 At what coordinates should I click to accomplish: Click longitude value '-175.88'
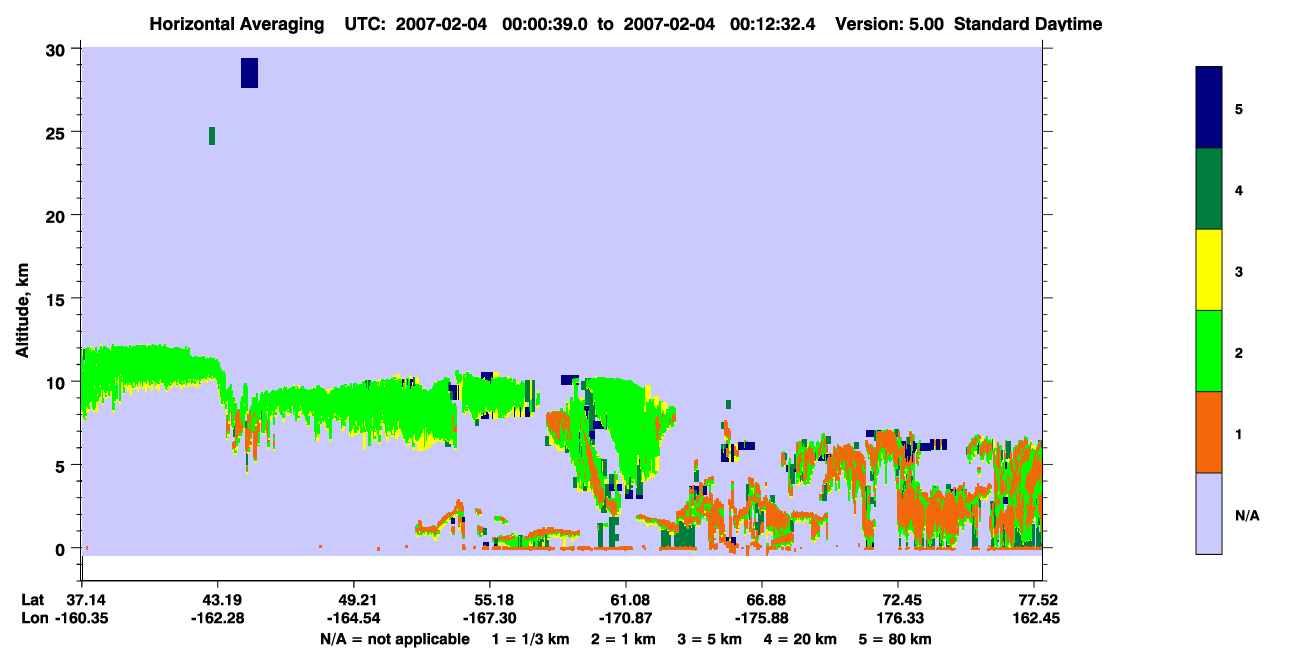click(762, 618)
